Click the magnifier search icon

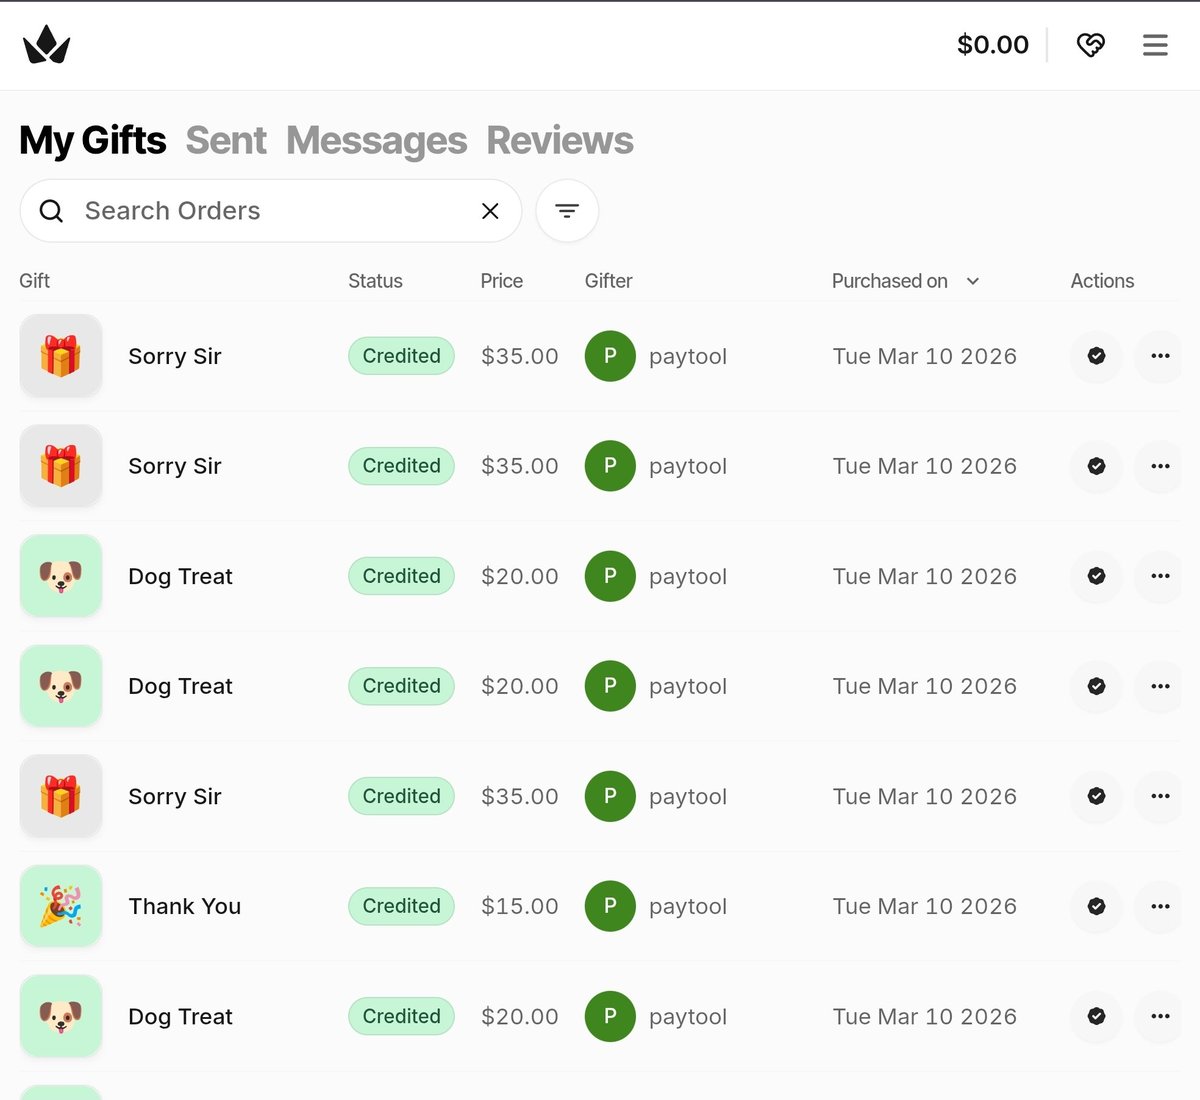[51, 211]
